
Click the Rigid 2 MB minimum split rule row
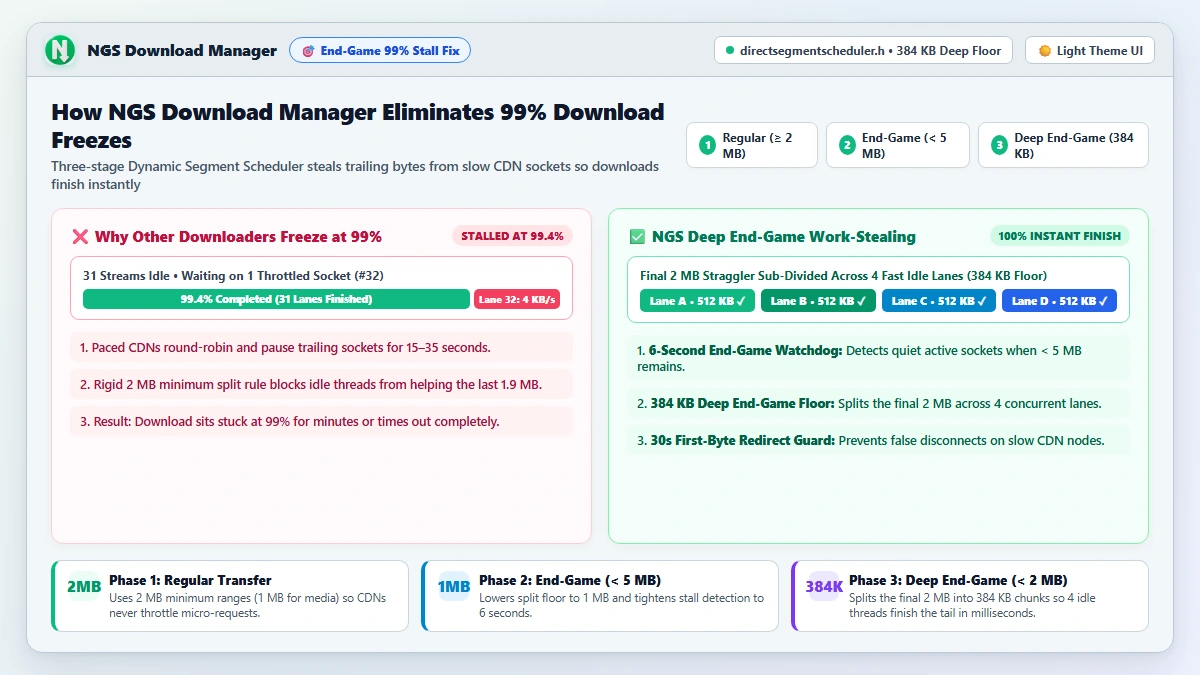tap(322, 384)
